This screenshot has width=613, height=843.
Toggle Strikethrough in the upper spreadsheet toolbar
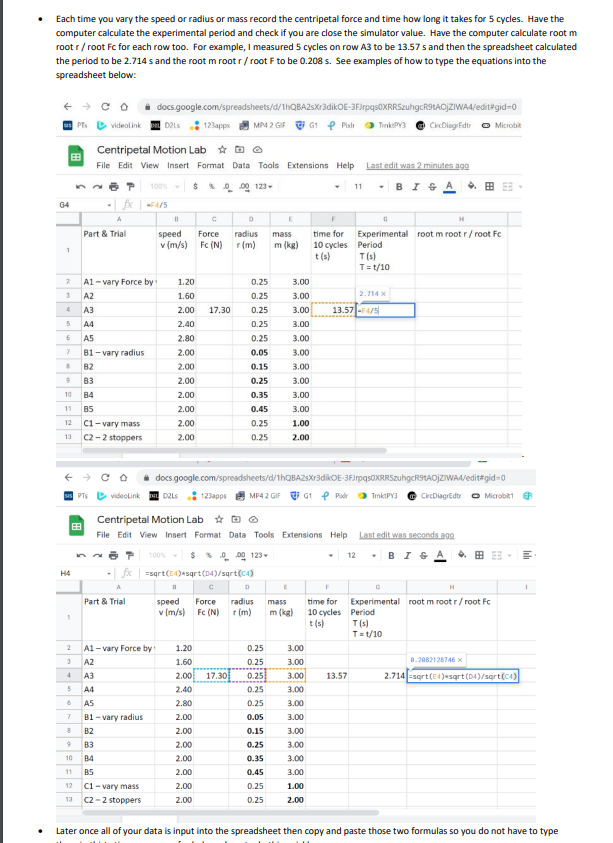432,187
